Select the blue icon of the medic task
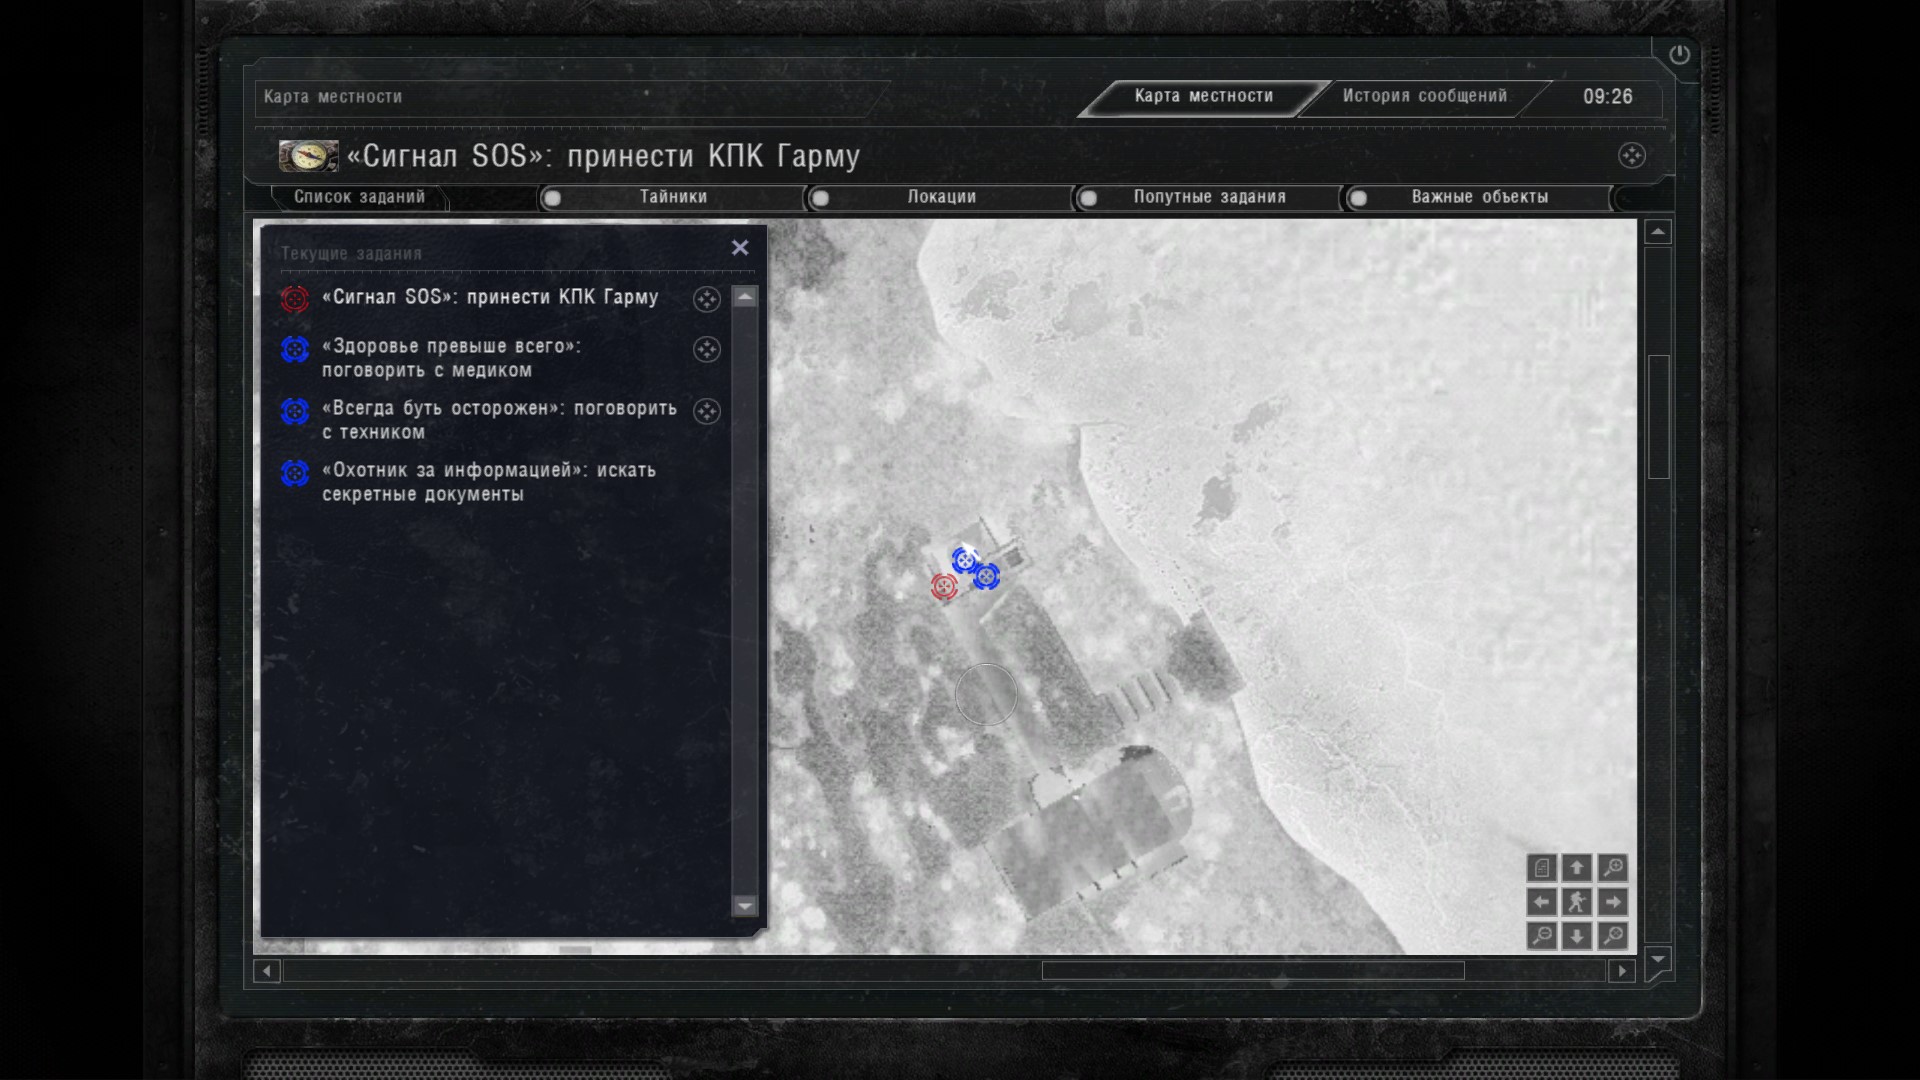1920x1080 pixels. coord(295,349)
